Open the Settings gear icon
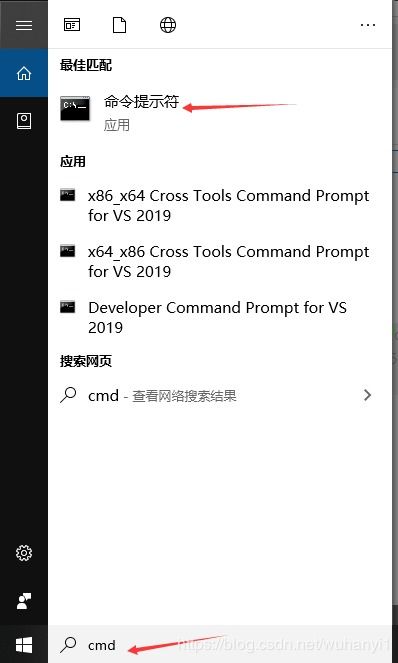Screen dimensions: 398x663 24,553
